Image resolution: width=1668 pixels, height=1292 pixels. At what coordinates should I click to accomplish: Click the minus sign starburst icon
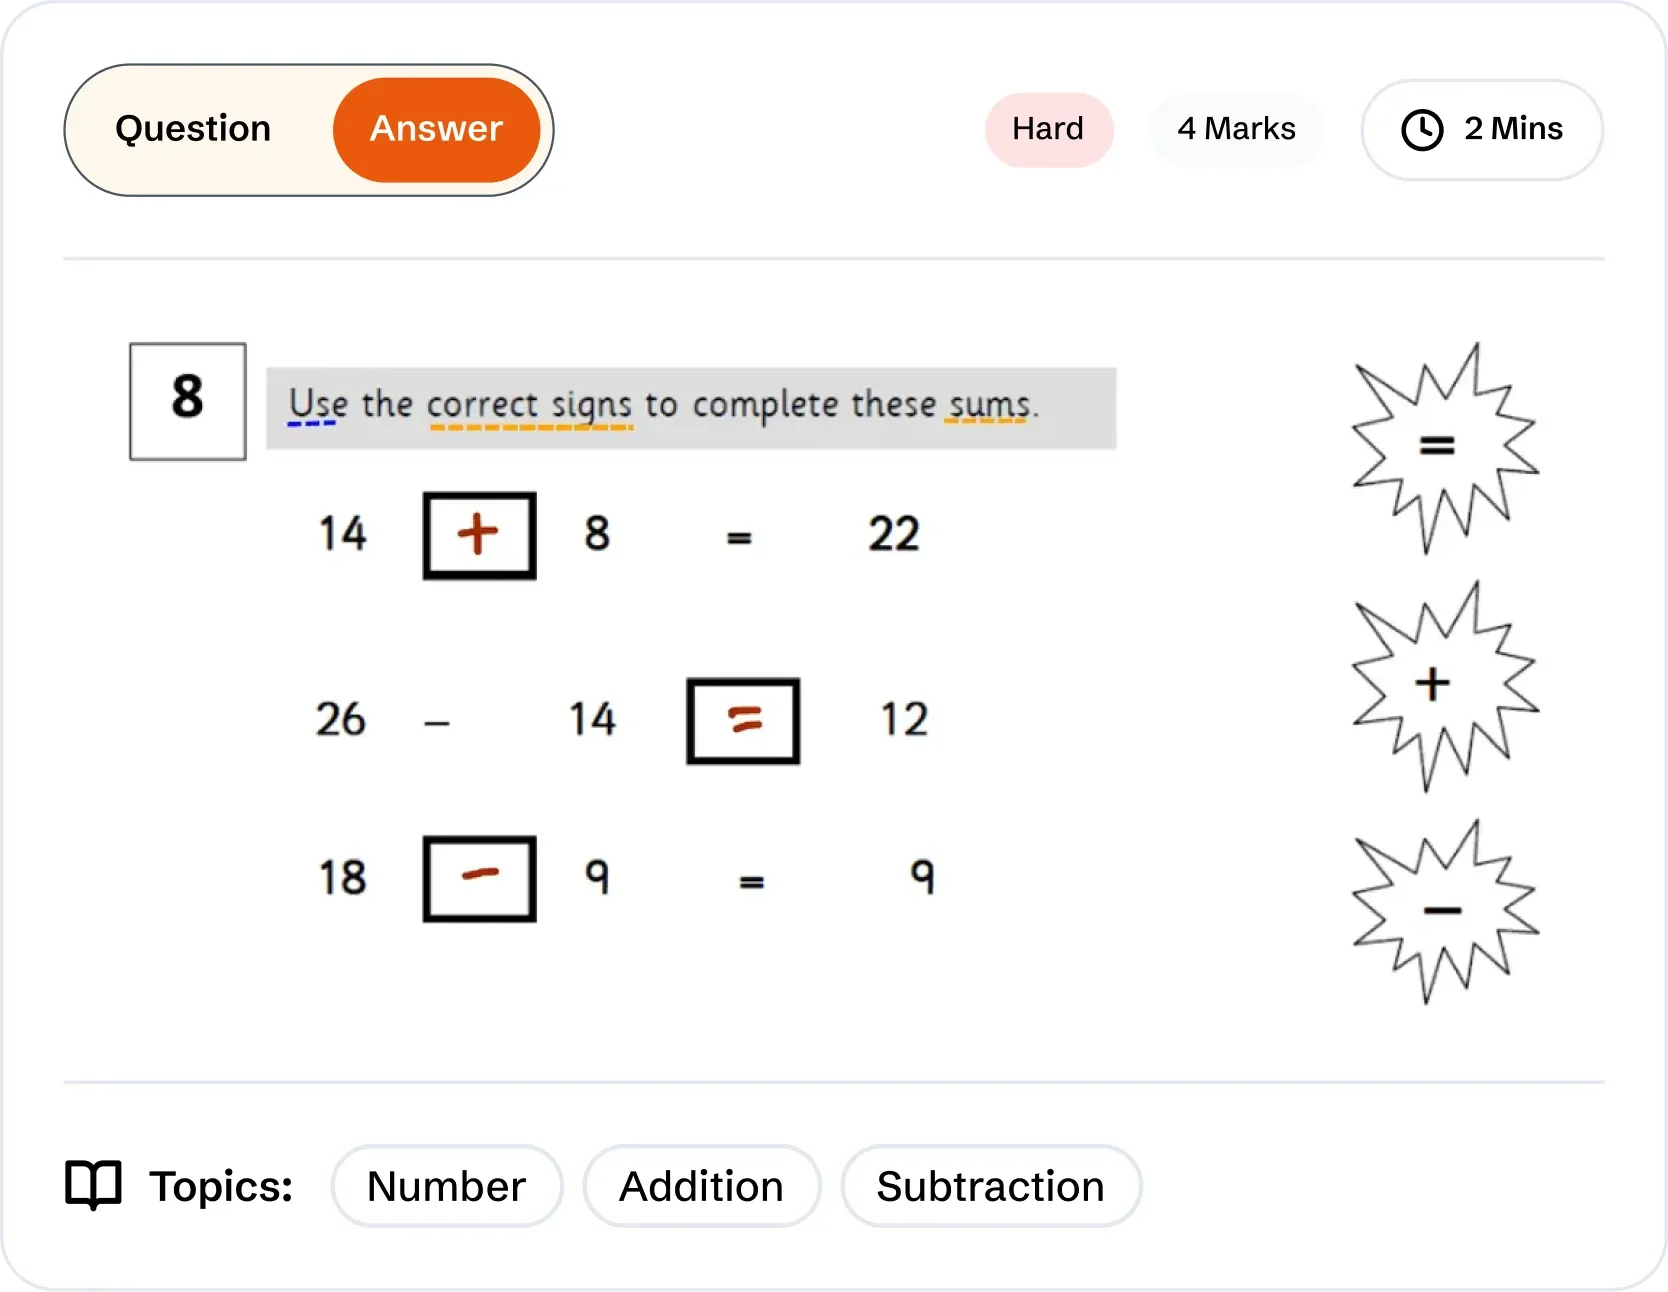(x=1442, y=911)
